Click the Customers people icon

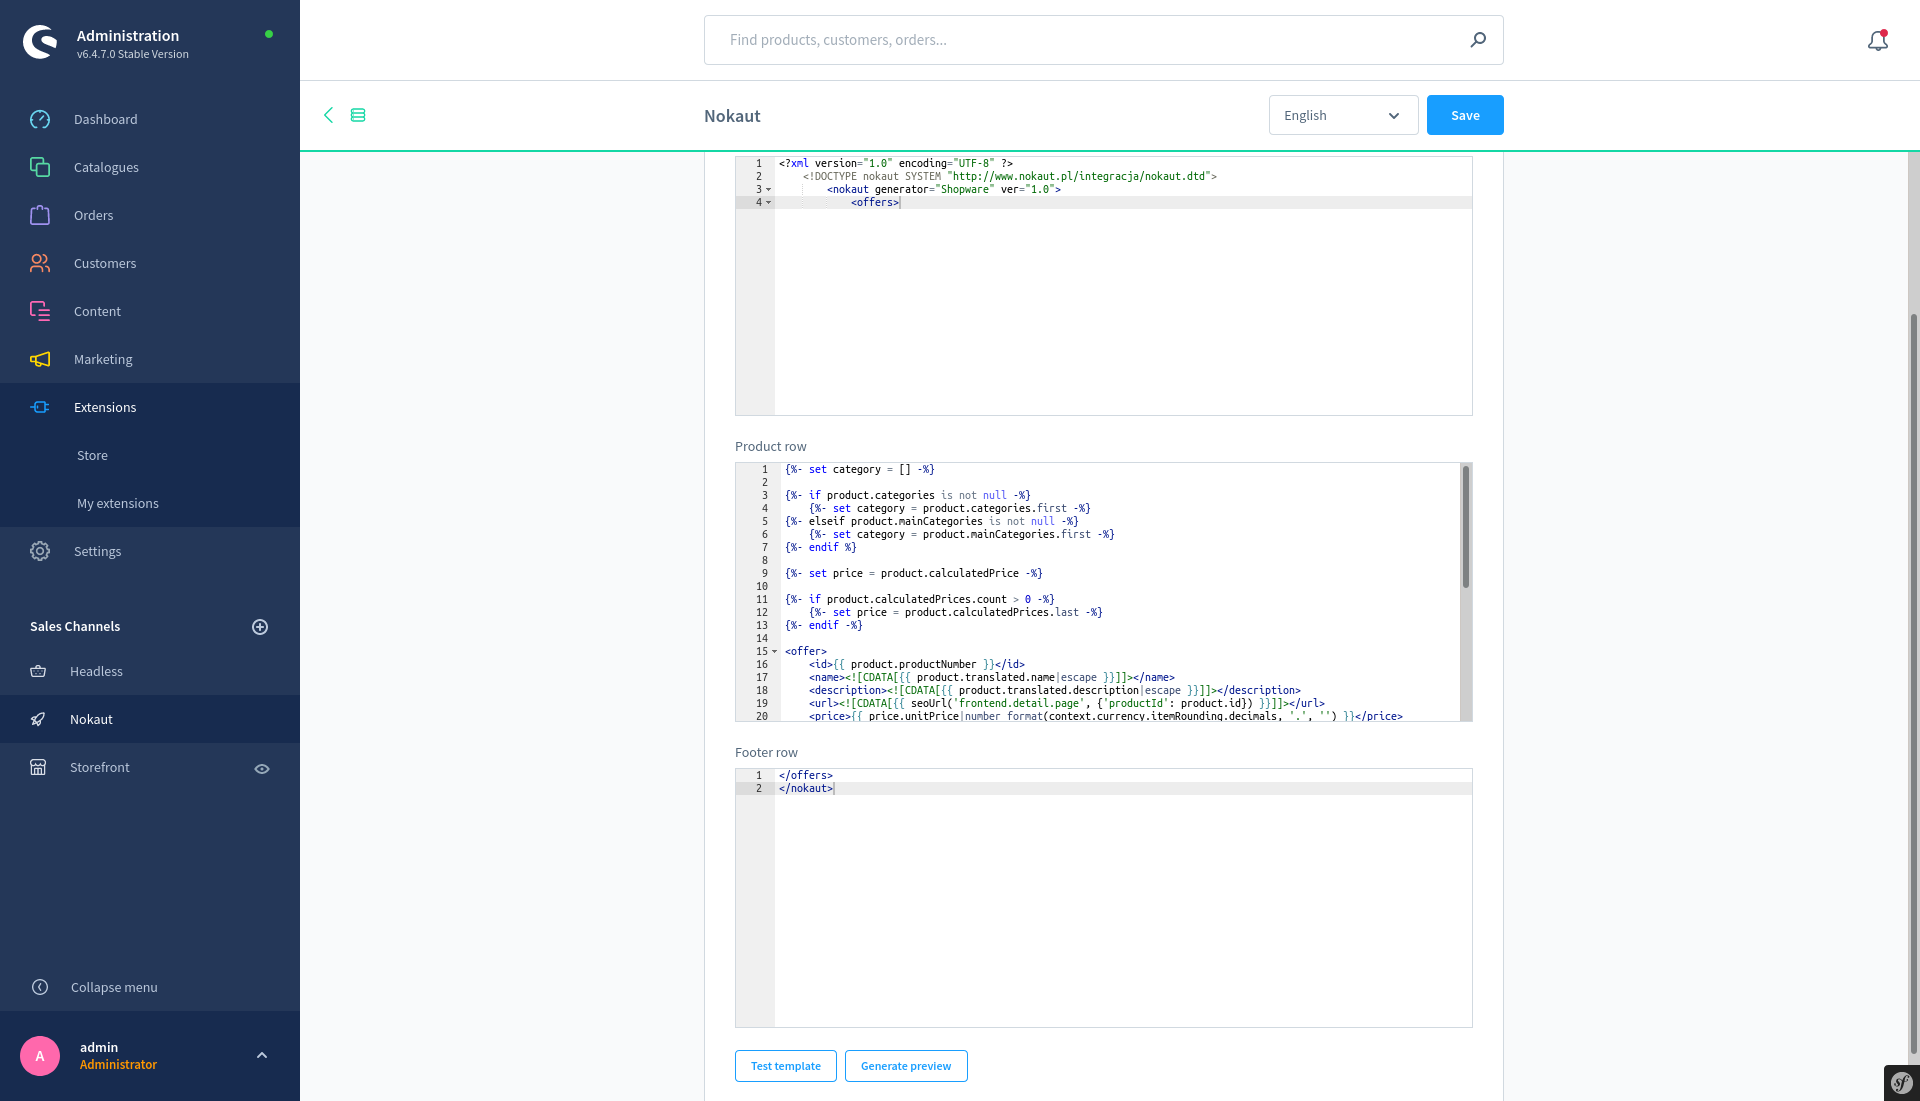pyautogui.click(x=40, y=263)
